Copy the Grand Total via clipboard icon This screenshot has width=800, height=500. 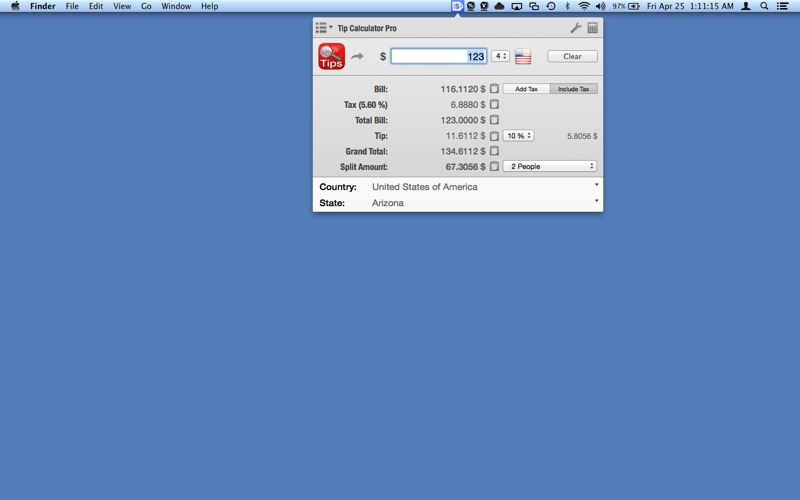click(x=494, y=151)
